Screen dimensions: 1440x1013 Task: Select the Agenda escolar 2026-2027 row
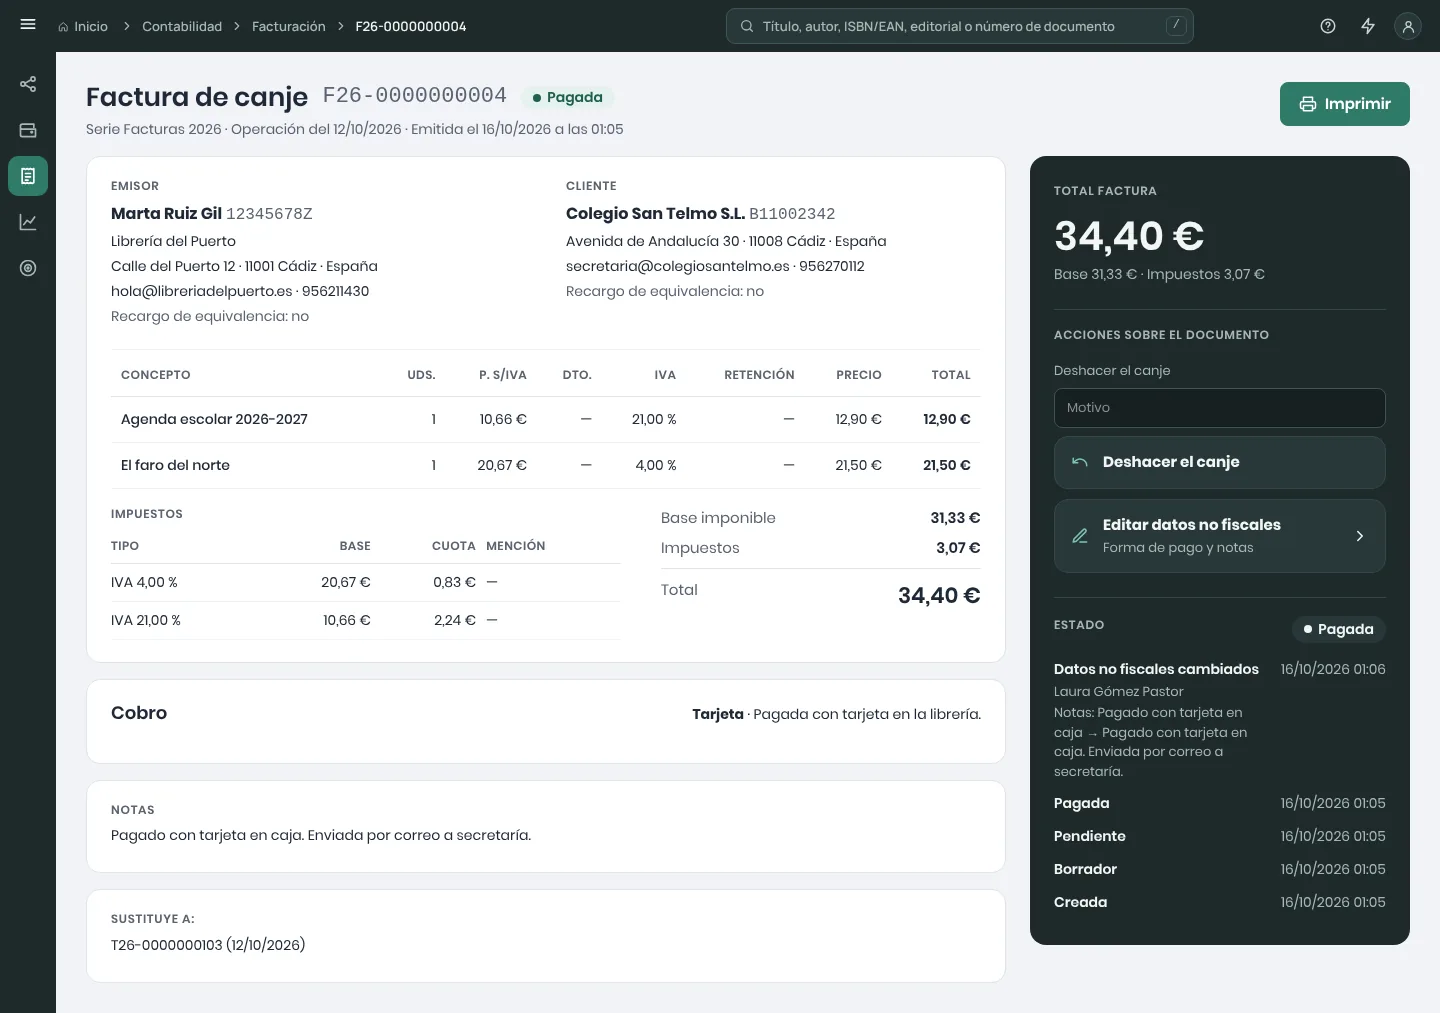[x=546, y=419]
